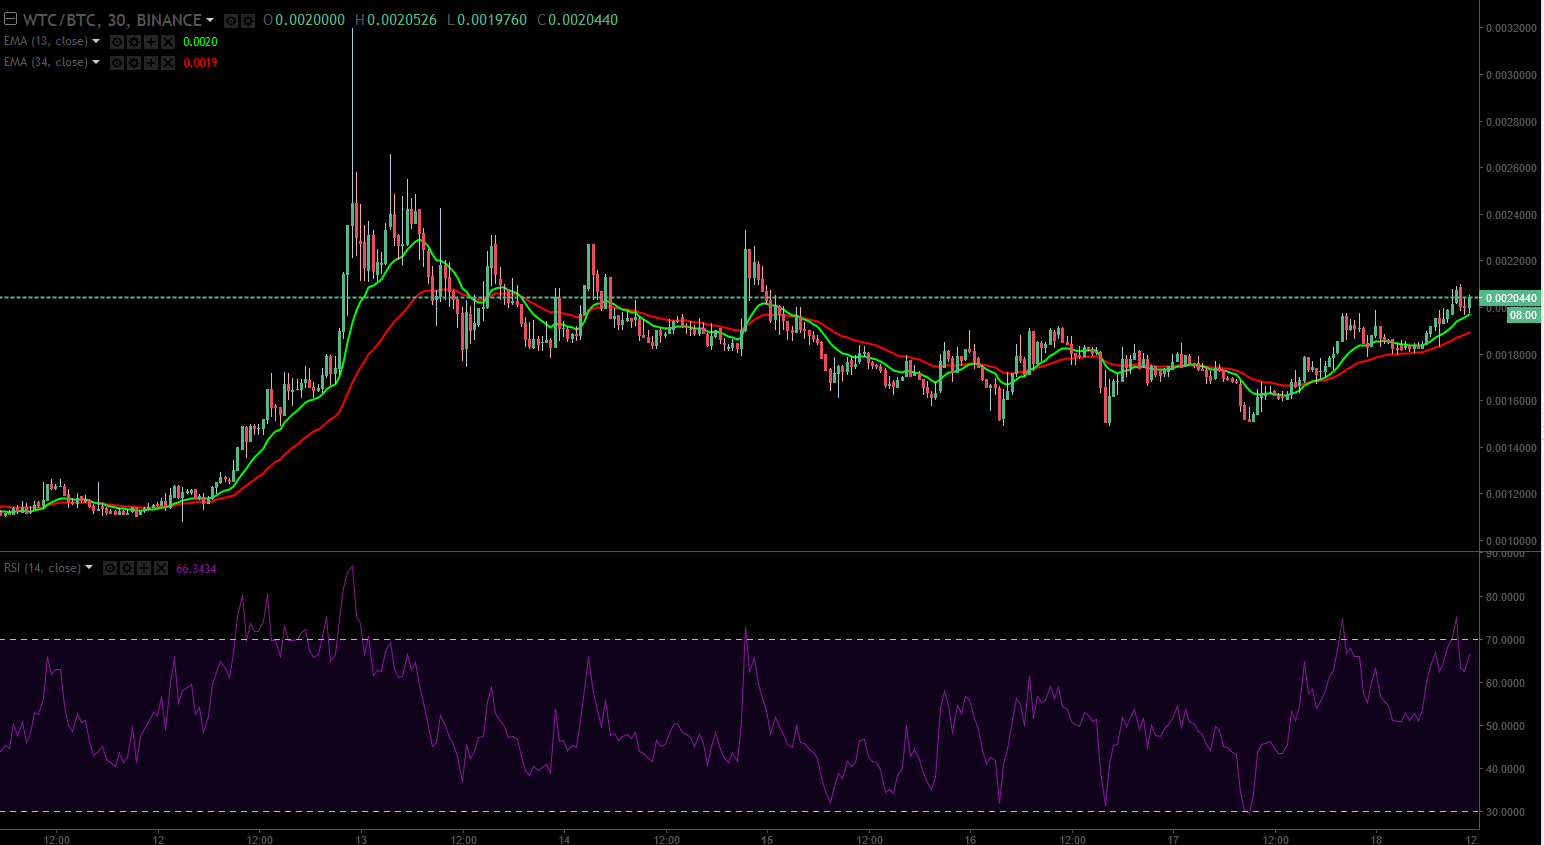Open the EMA (34, close) dropdown arrow
1544x845 pixels.
pos(96,62)
